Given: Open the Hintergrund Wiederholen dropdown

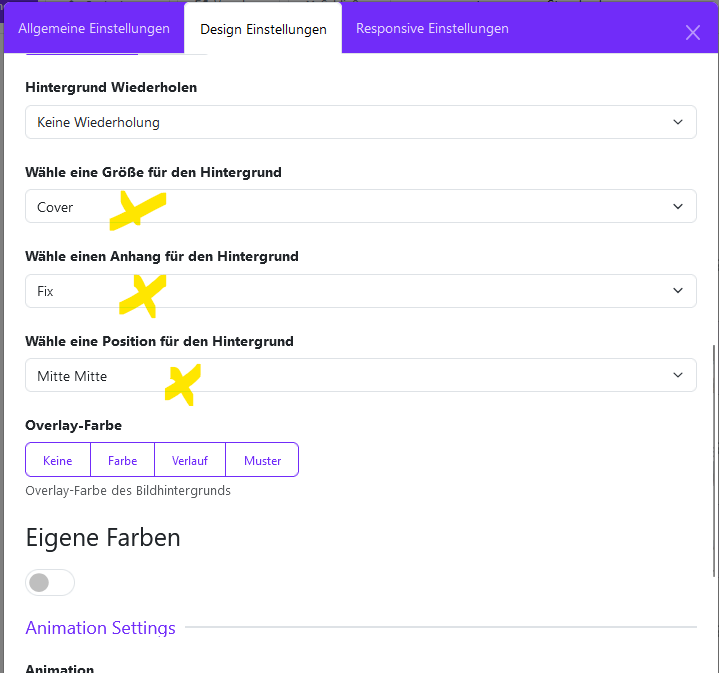Looking at the screenshot, I should 360,123.
